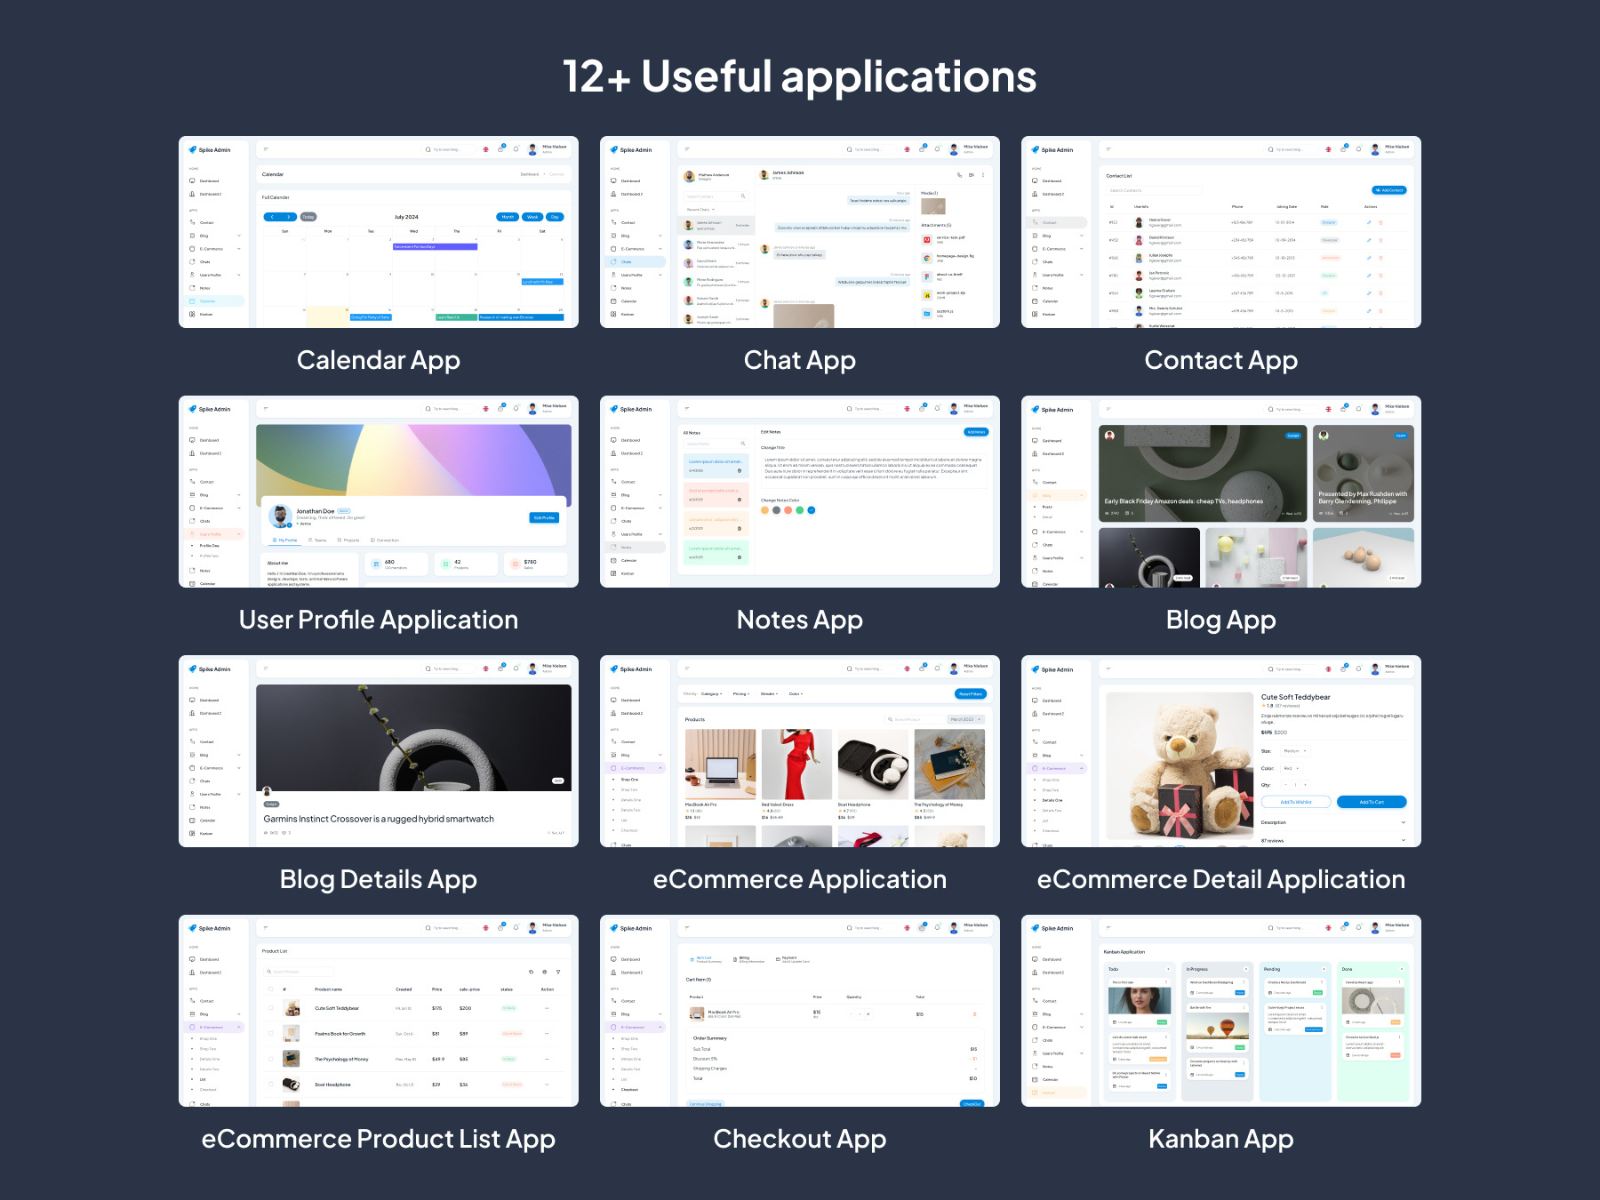Click sidebar toggle hamburger in Calendar App
Viewport: 1600px width, 1200px height.
(x=266, y=149)
